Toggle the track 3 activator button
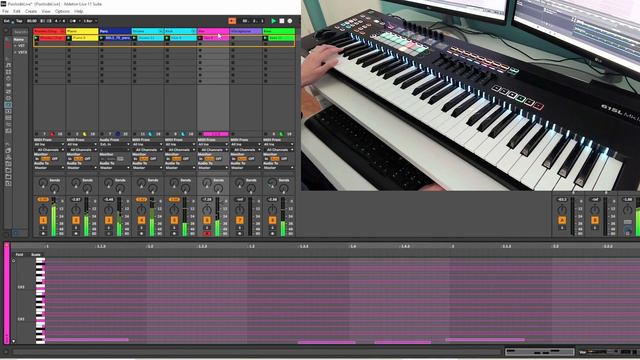The height and width of the screenshot is (360, 640). (x=109, y=220)
